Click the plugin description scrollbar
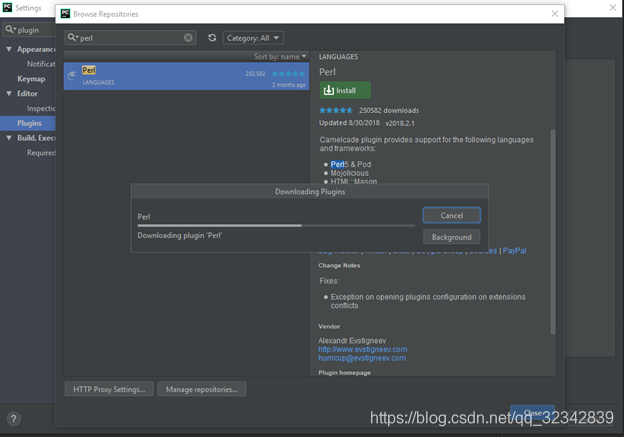Viewport: 624px width, 437px height. (x=552, y=231)
